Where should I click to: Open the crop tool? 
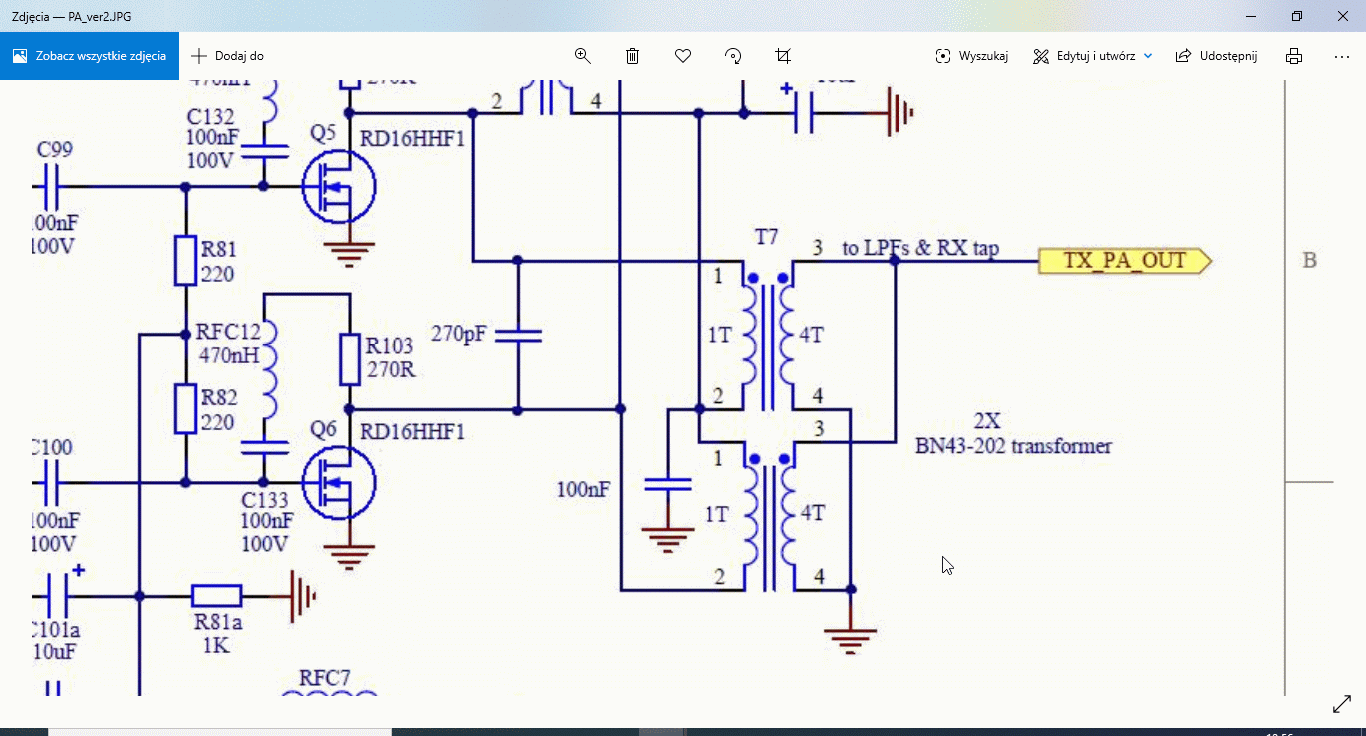click(783, 56)
